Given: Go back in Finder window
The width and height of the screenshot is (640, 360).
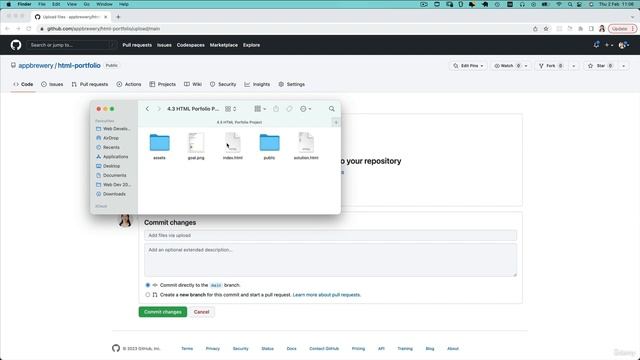Looking at the screenshot, I should pyautogui.click(x=147, y=109).
